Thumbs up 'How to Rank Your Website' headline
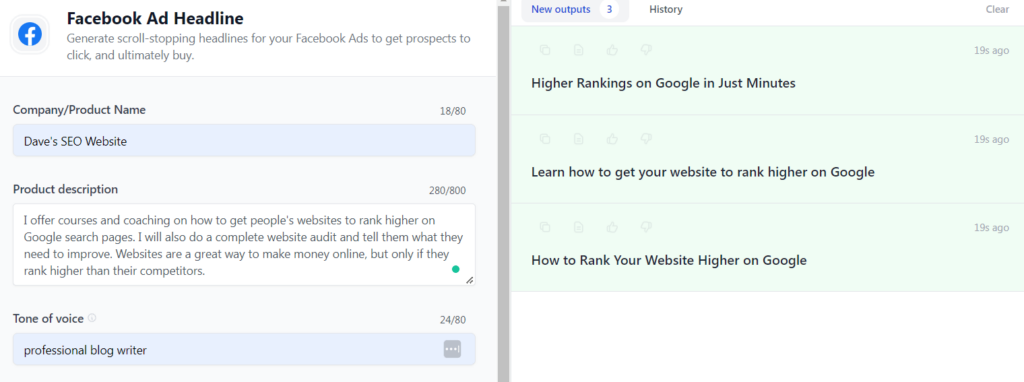The image size is (1024, 382). (613, 227)
